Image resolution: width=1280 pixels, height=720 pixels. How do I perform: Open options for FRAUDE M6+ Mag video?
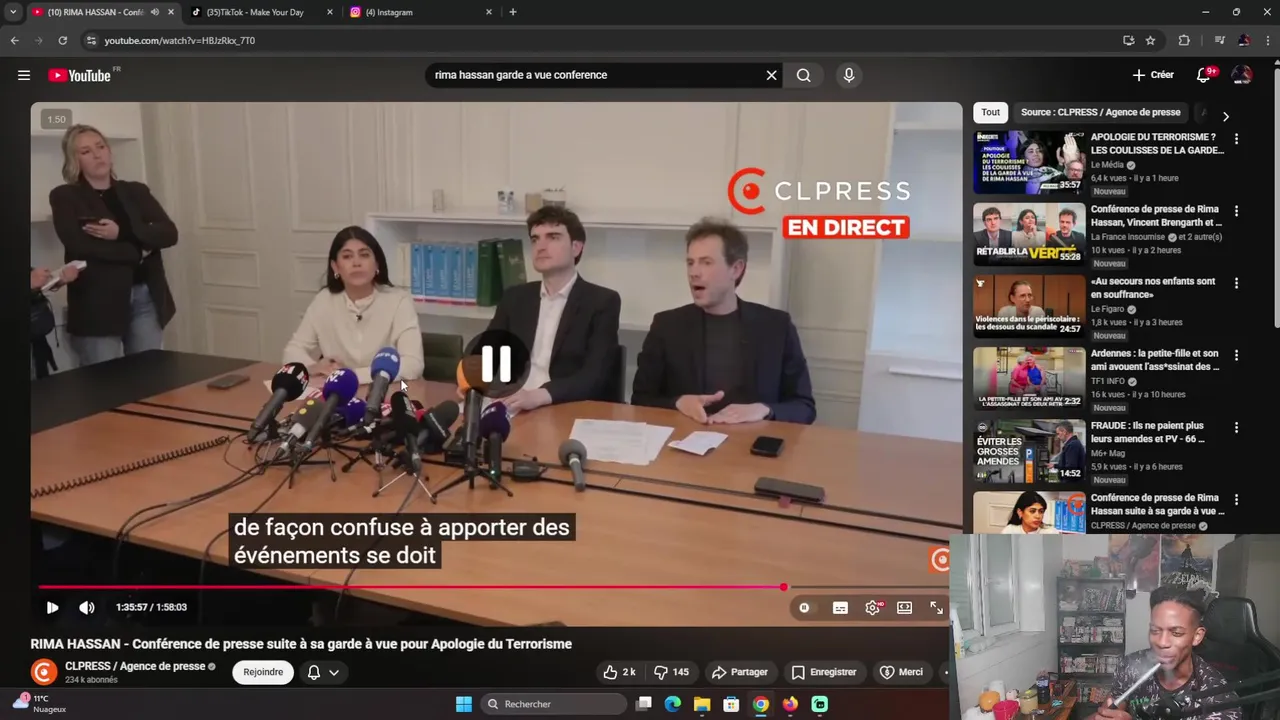click(x=1236, y=427)
